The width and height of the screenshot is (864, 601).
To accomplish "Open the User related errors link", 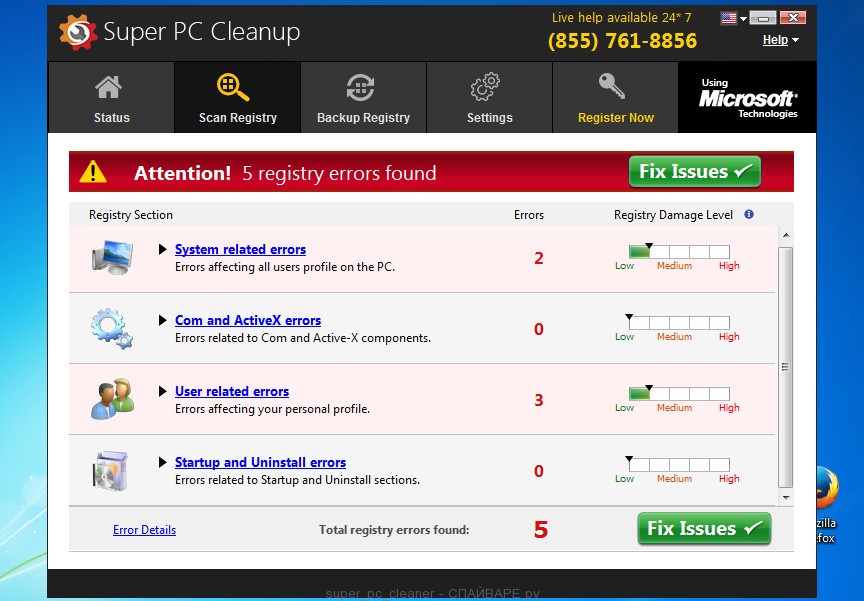I will (x=232, y=392).
